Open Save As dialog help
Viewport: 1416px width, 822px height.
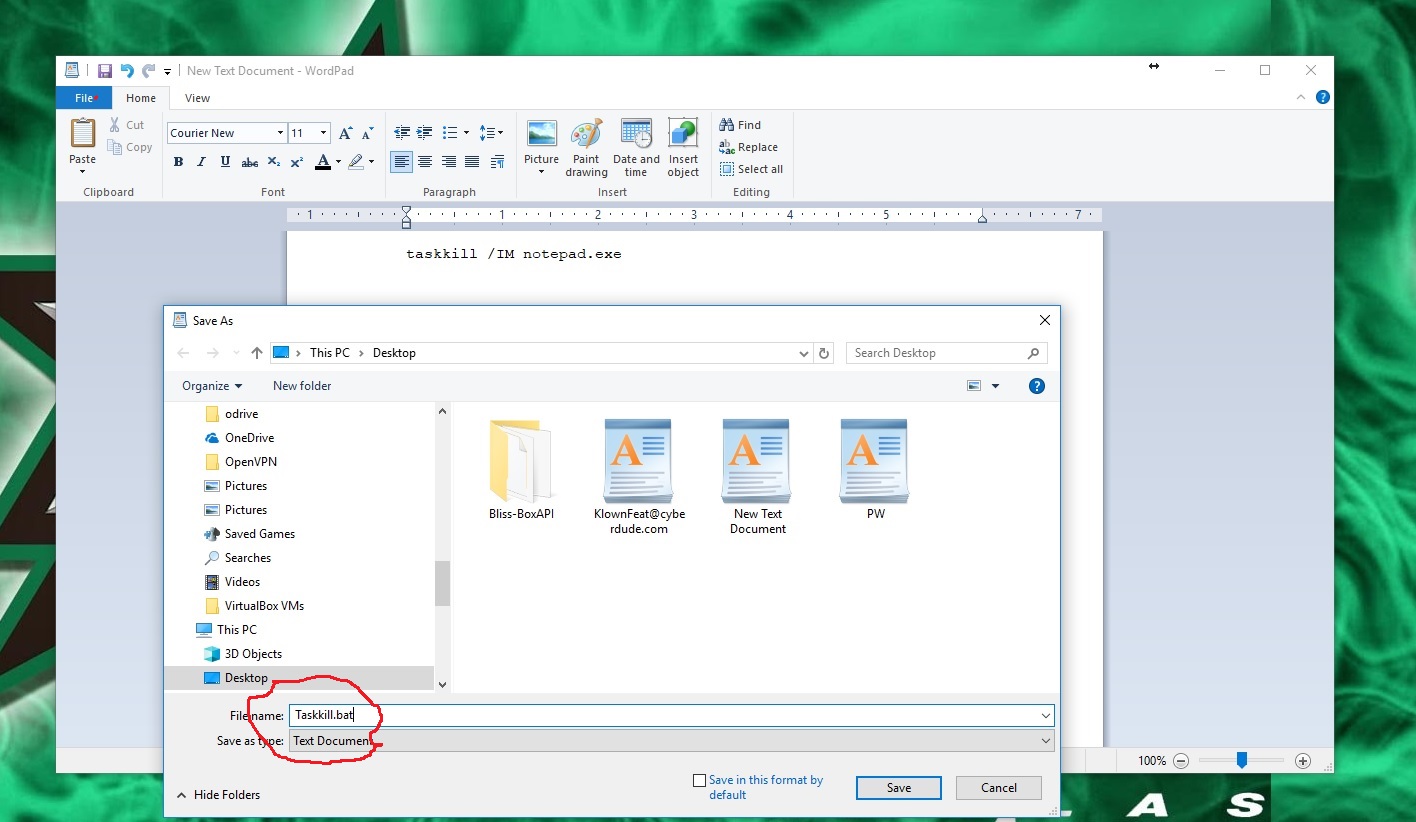pyautogui.click(x=1037, y=386)
